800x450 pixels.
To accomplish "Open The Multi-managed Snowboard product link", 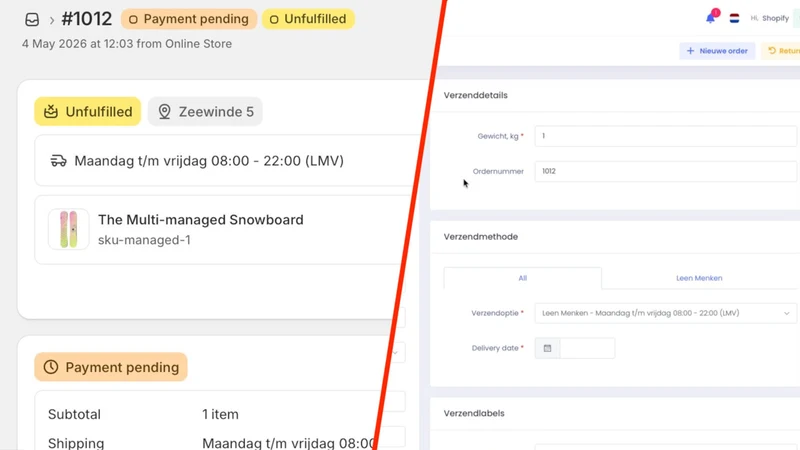I will point(201,220).
